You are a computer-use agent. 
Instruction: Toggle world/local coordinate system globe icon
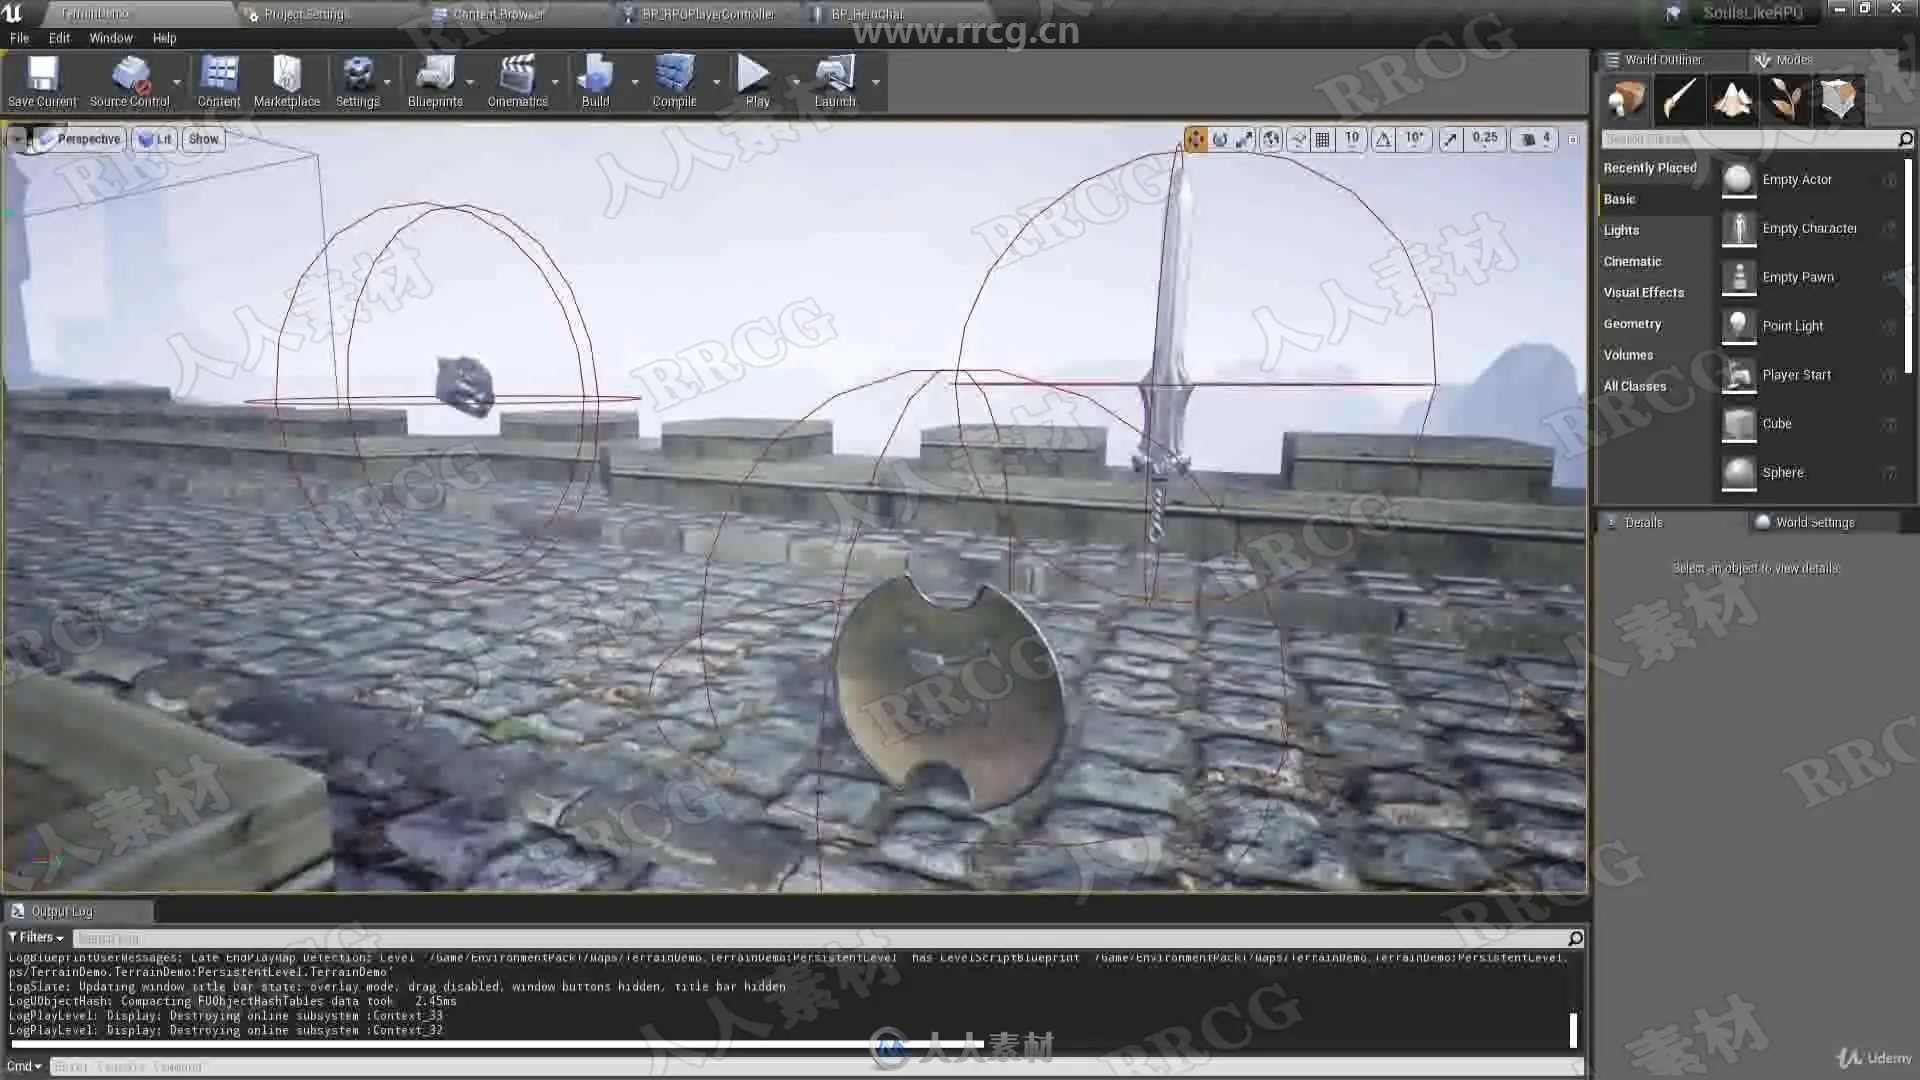[1271, 139]
